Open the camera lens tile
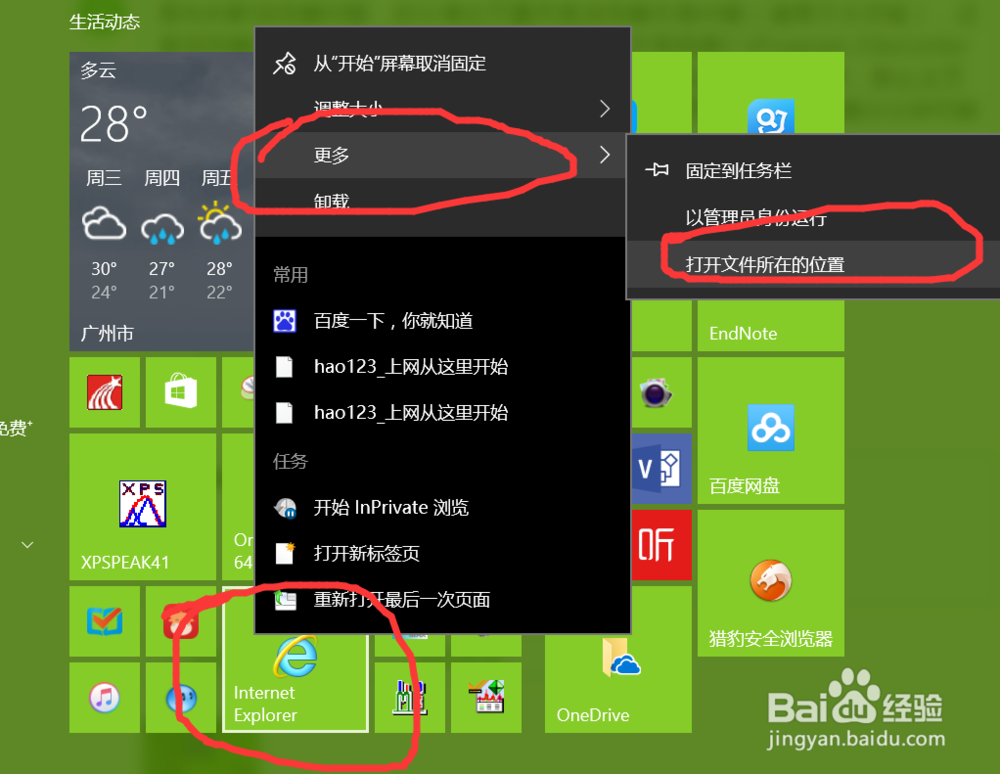 click(x=661, y=392)
